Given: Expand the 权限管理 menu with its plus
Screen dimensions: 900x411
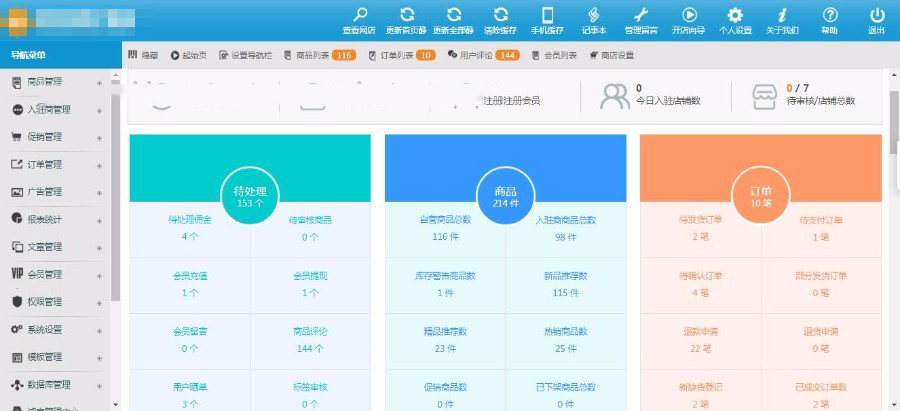Looking at the screenshot, I should click(99, 304).
